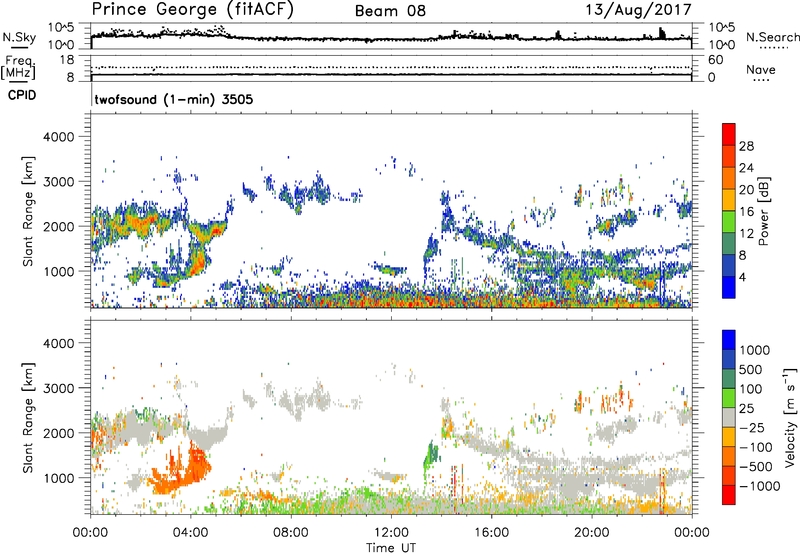Select the positive '1000' value on velocity colorbar

pyautogui.click(x=755, y=350)
